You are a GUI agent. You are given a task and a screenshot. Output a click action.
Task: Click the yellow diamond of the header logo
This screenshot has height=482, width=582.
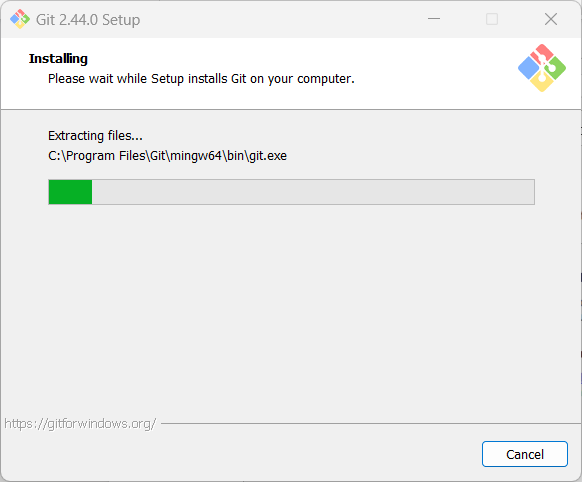(x=542, y=82)
